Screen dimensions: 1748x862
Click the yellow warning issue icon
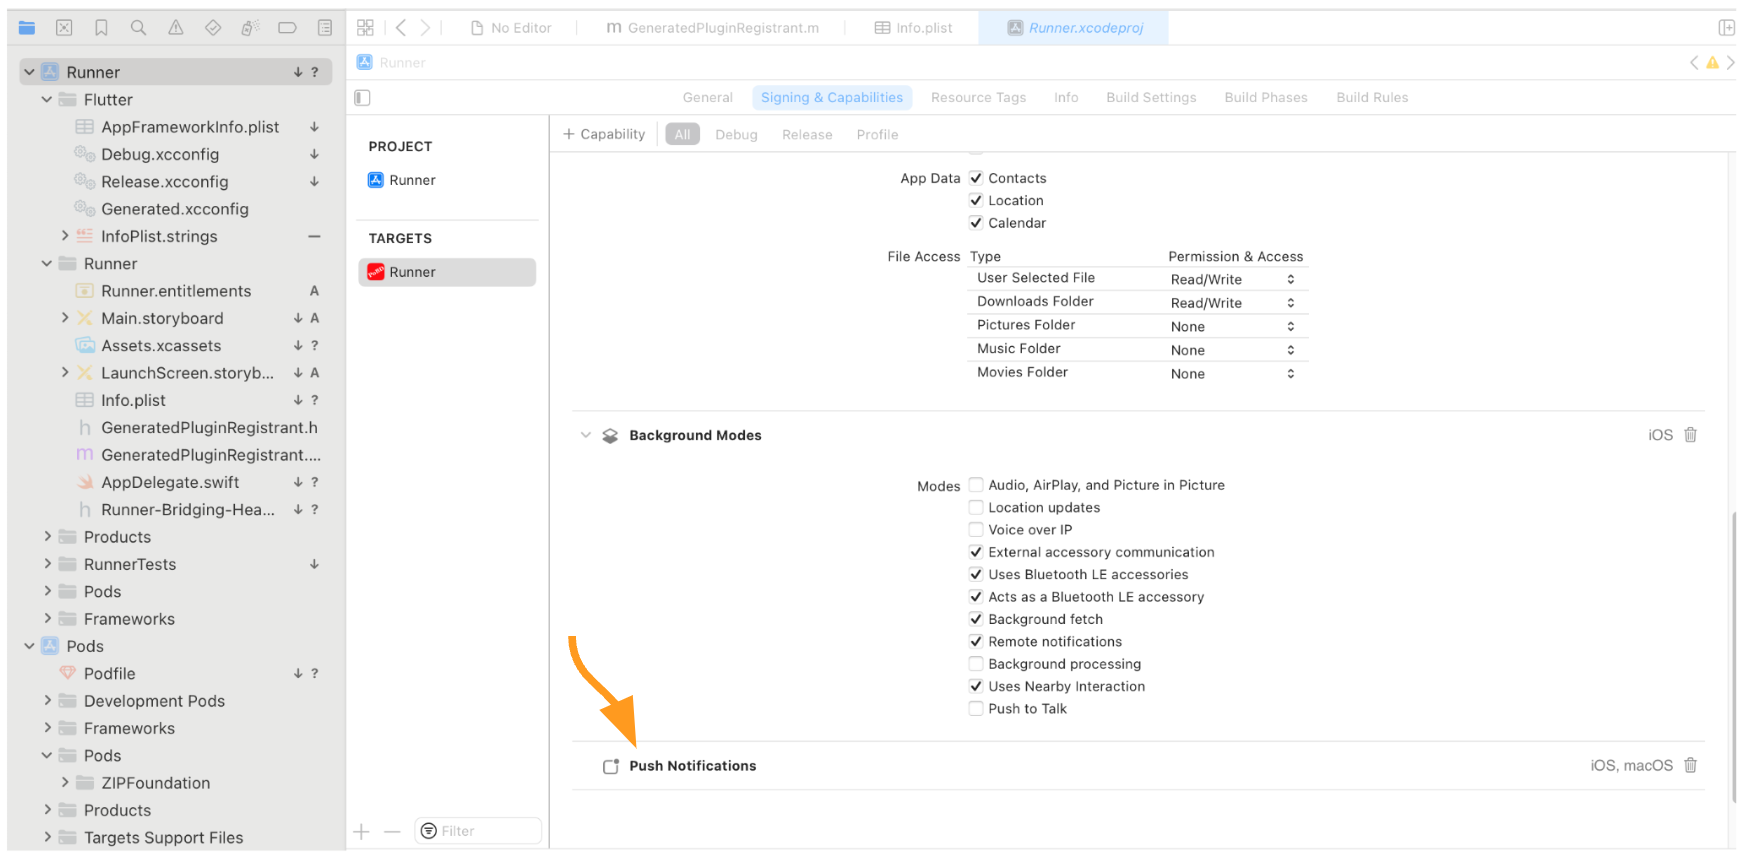pos(1712,62)
